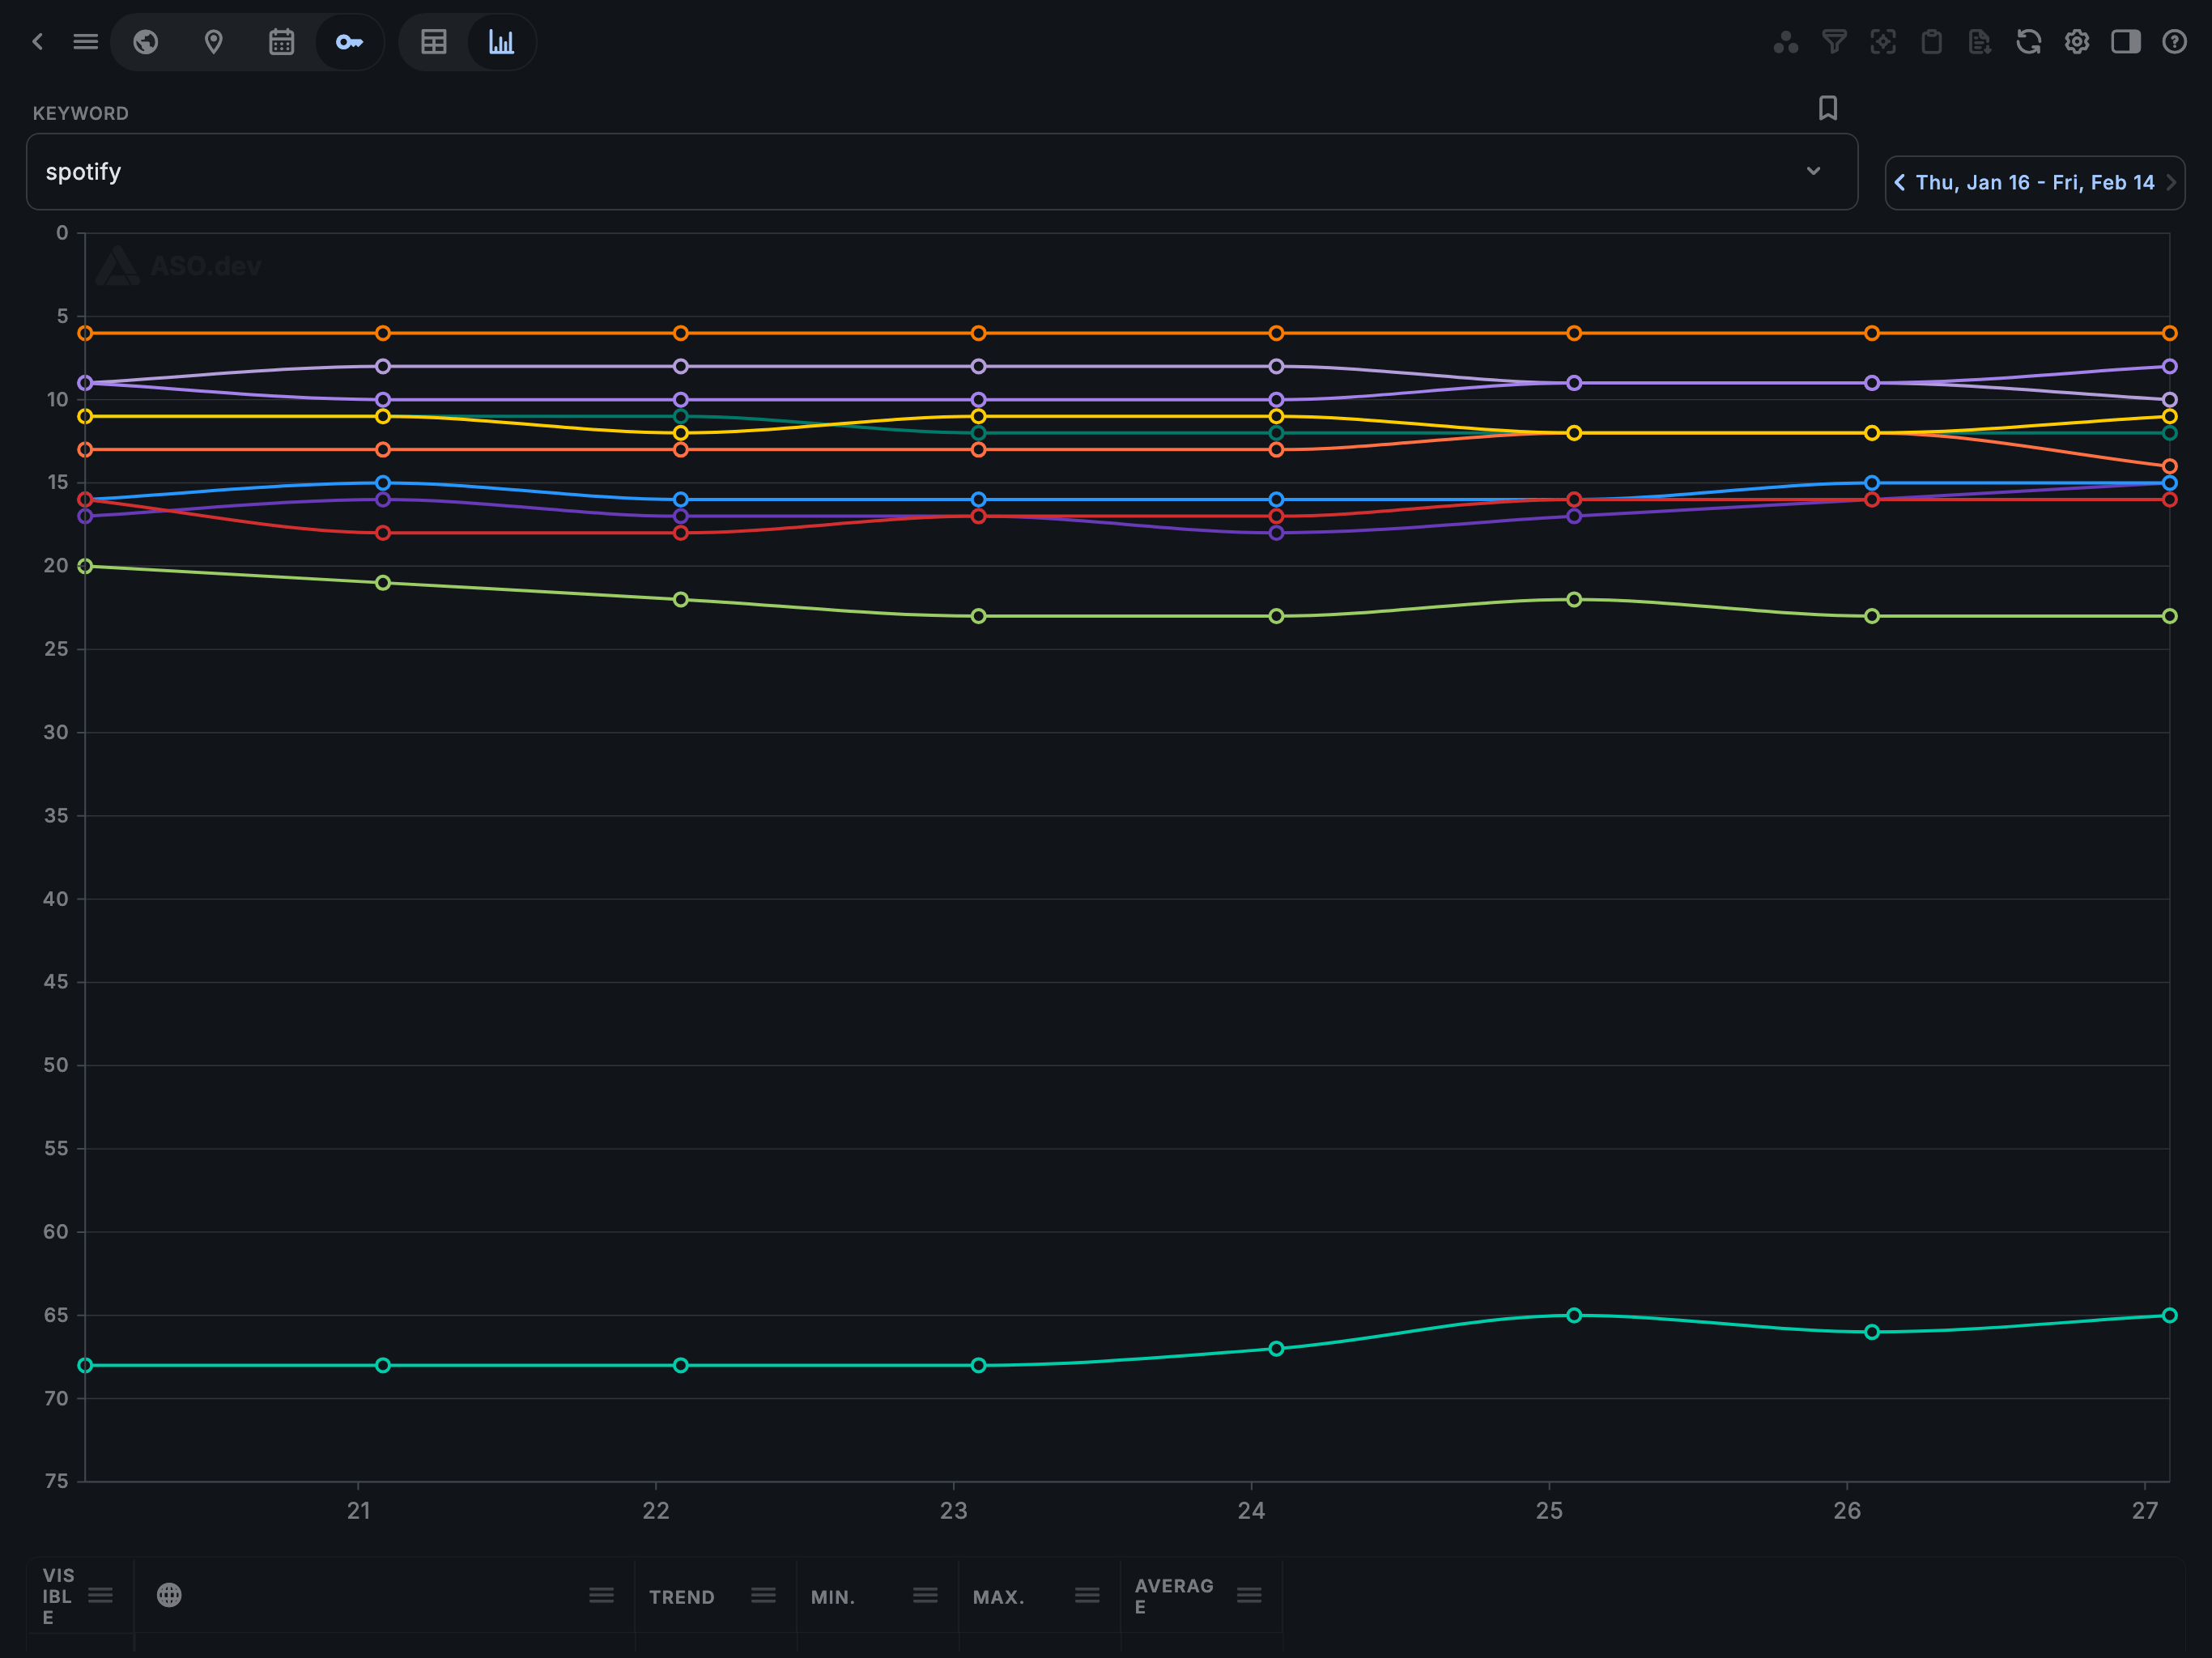Bookmark the current keyword
This screenshot has width=2212, height=1658.
click(1828, 108)
